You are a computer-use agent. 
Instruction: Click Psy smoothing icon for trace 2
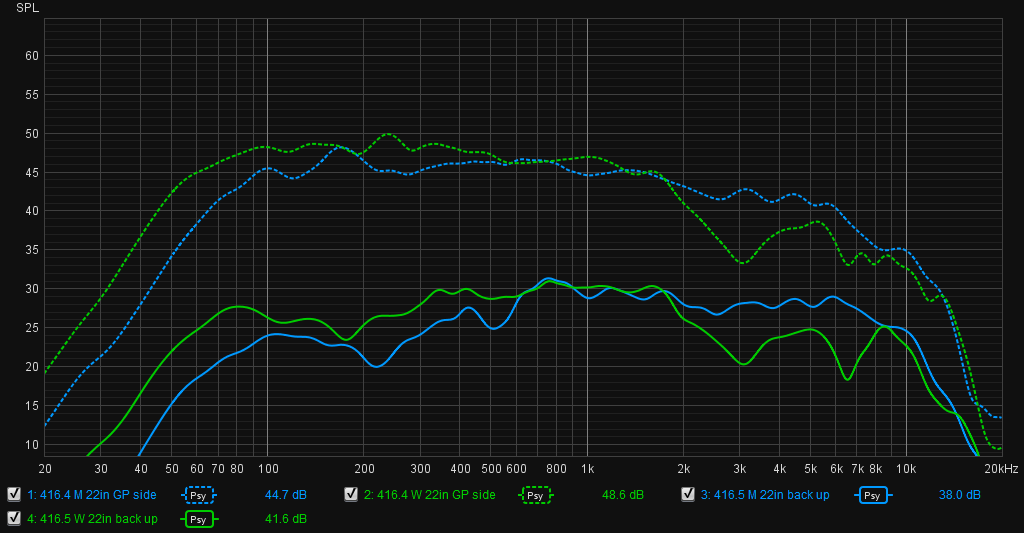click(536, 495)
